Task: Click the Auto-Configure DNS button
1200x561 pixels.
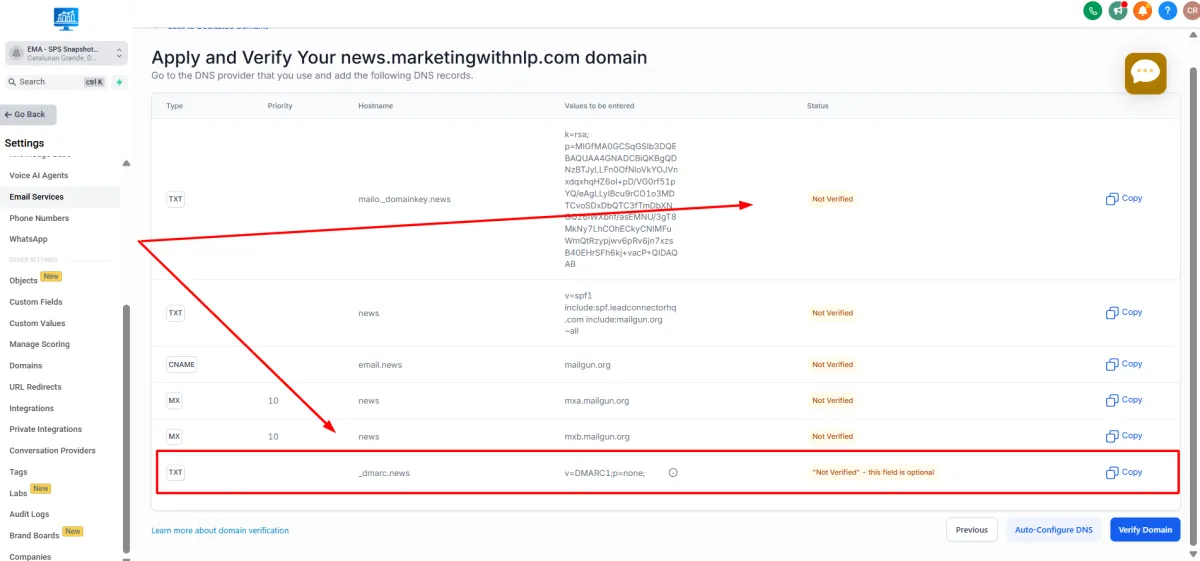Action: point(1054,530)
